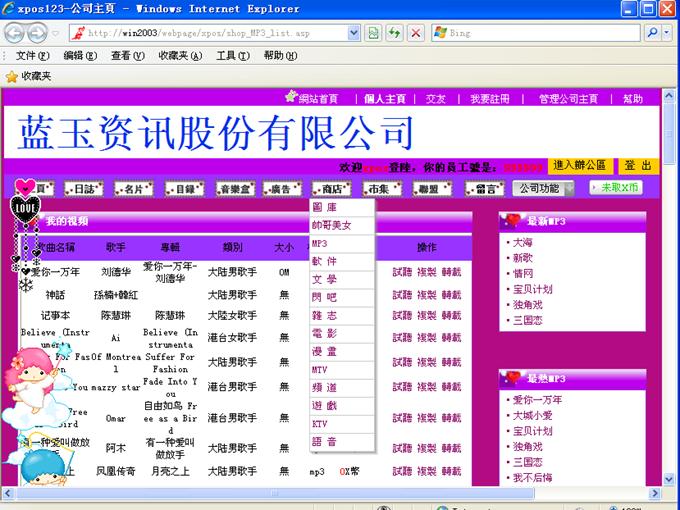Click the 登出 logout button

click(637, 166)
